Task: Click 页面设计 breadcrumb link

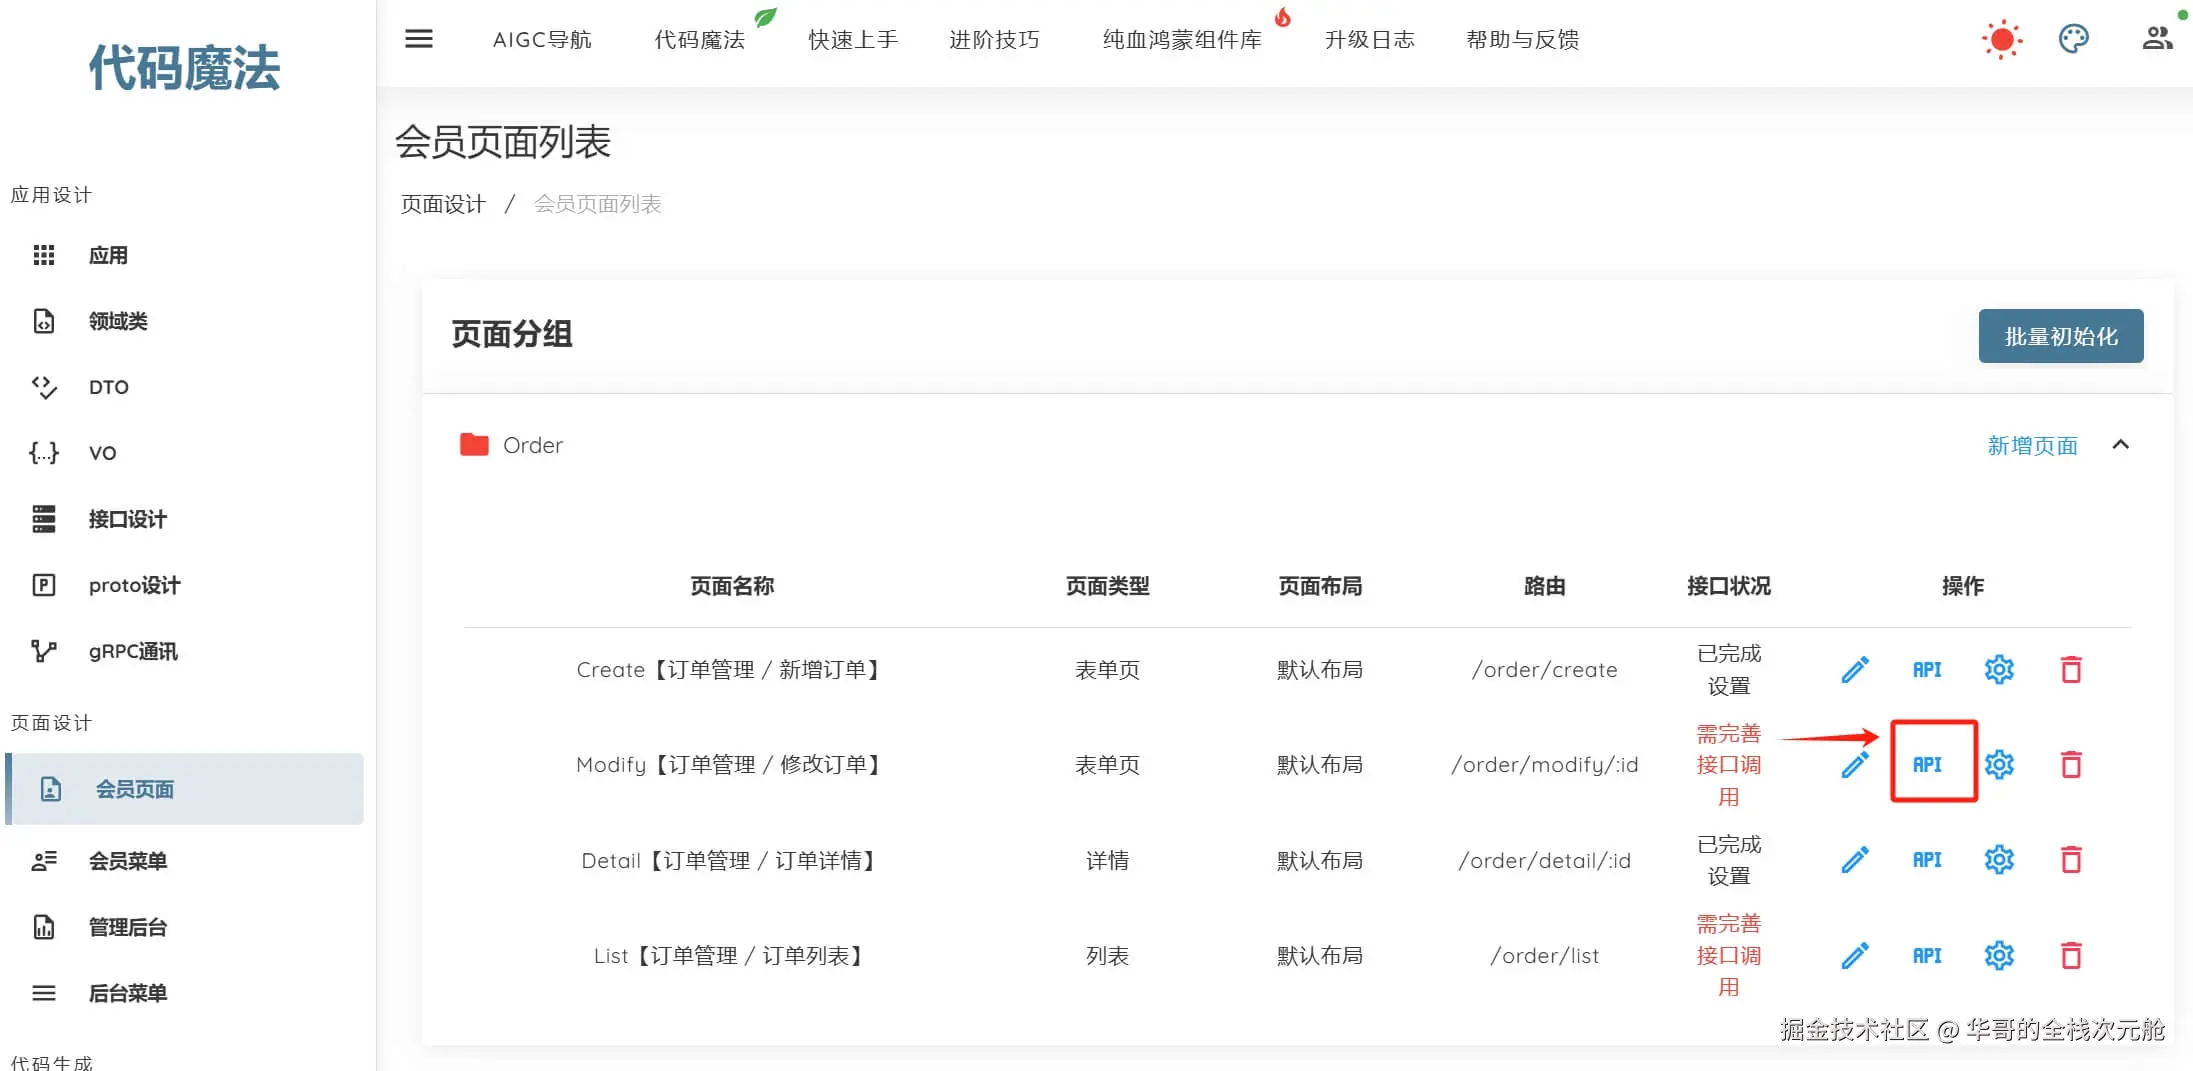Action: 443,204
